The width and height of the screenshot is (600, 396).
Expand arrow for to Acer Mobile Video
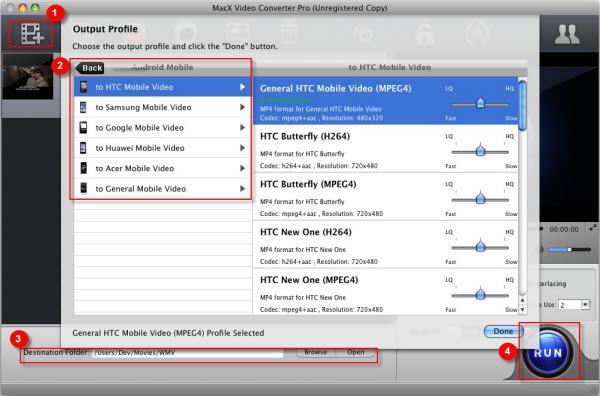[242, 168]
